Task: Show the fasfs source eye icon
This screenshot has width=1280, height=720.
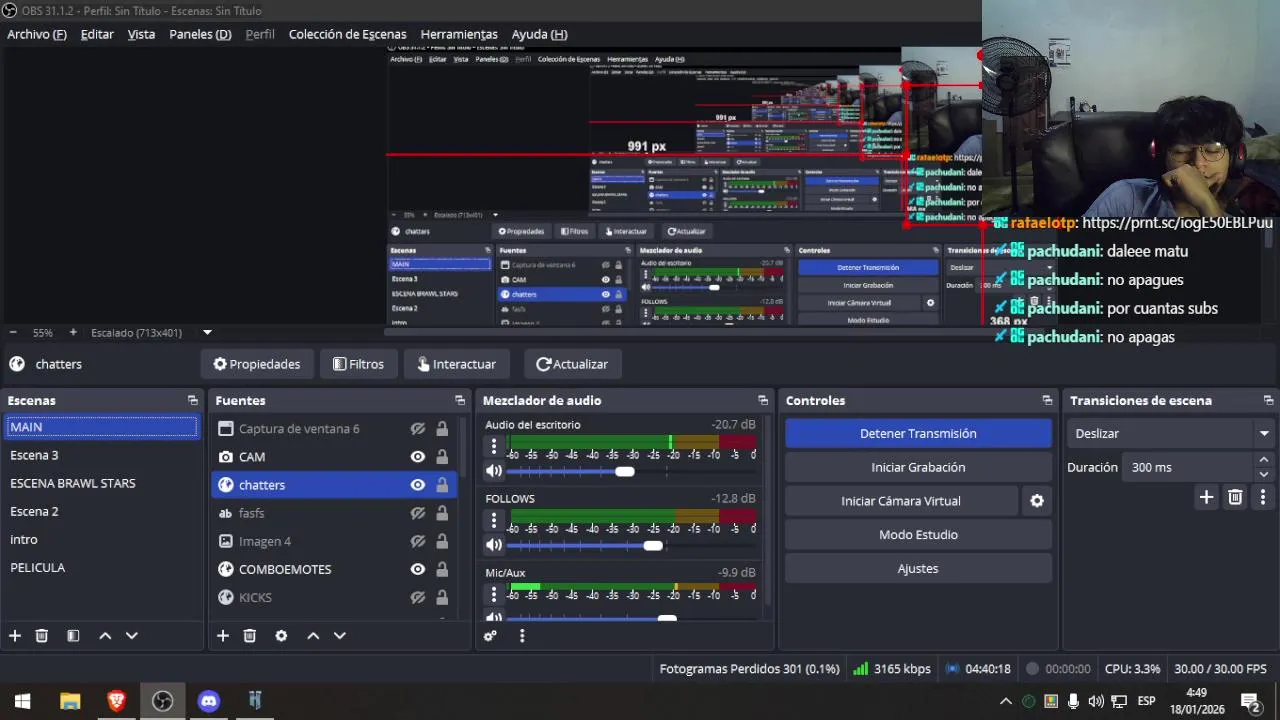Action: [x=418, y=513]
